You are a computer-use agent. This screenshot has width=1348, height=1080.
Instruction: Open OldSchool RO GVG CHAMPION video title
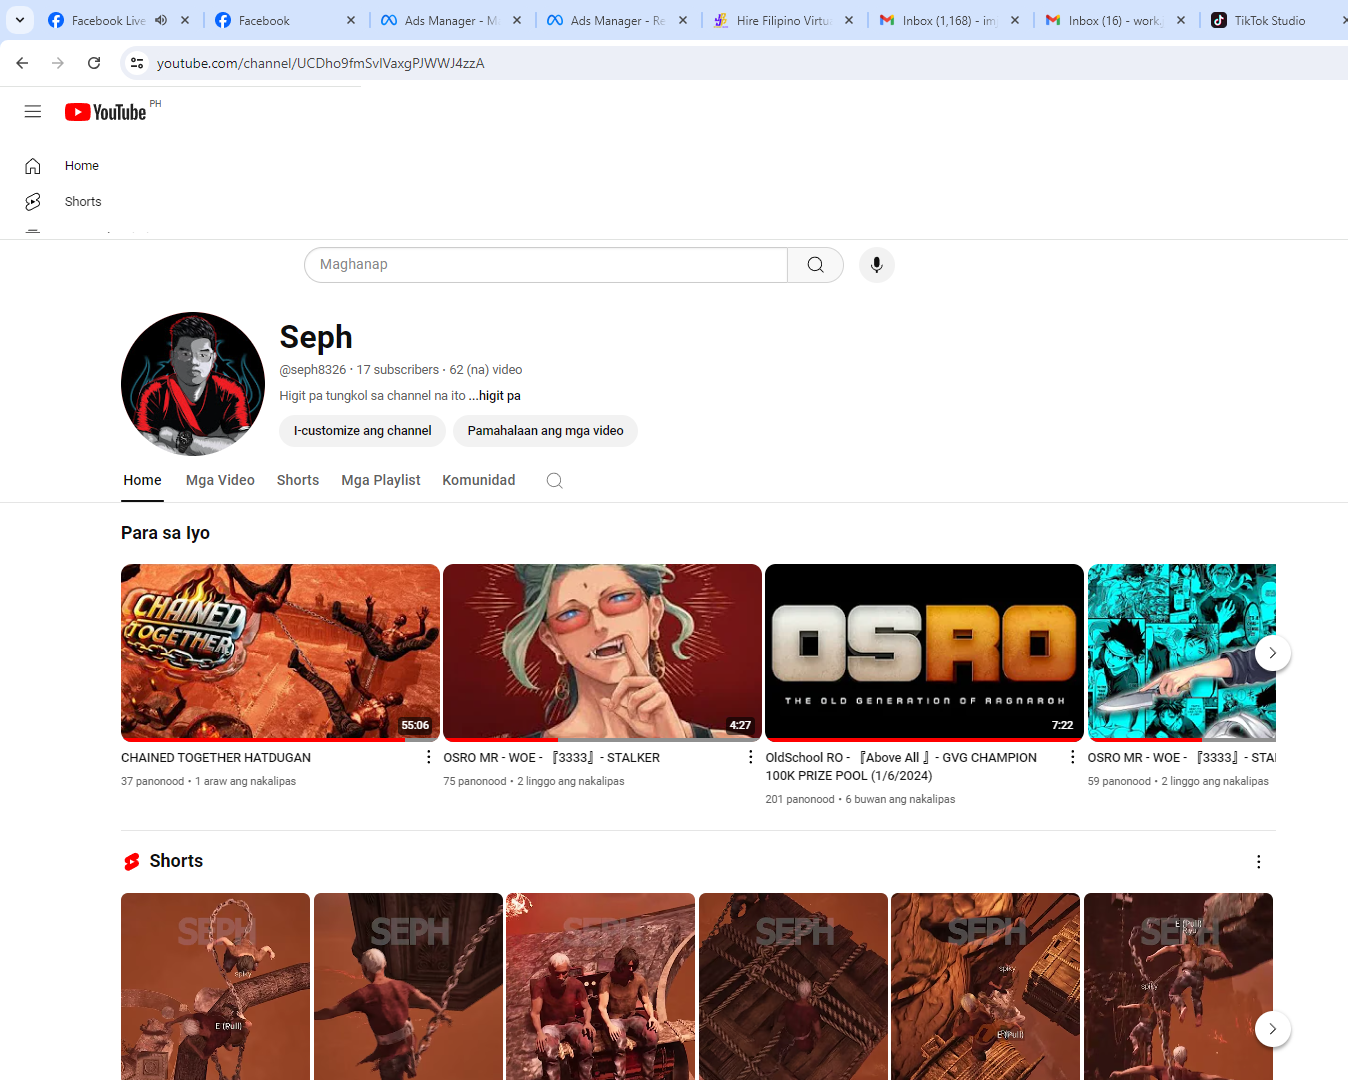[901, 767]
